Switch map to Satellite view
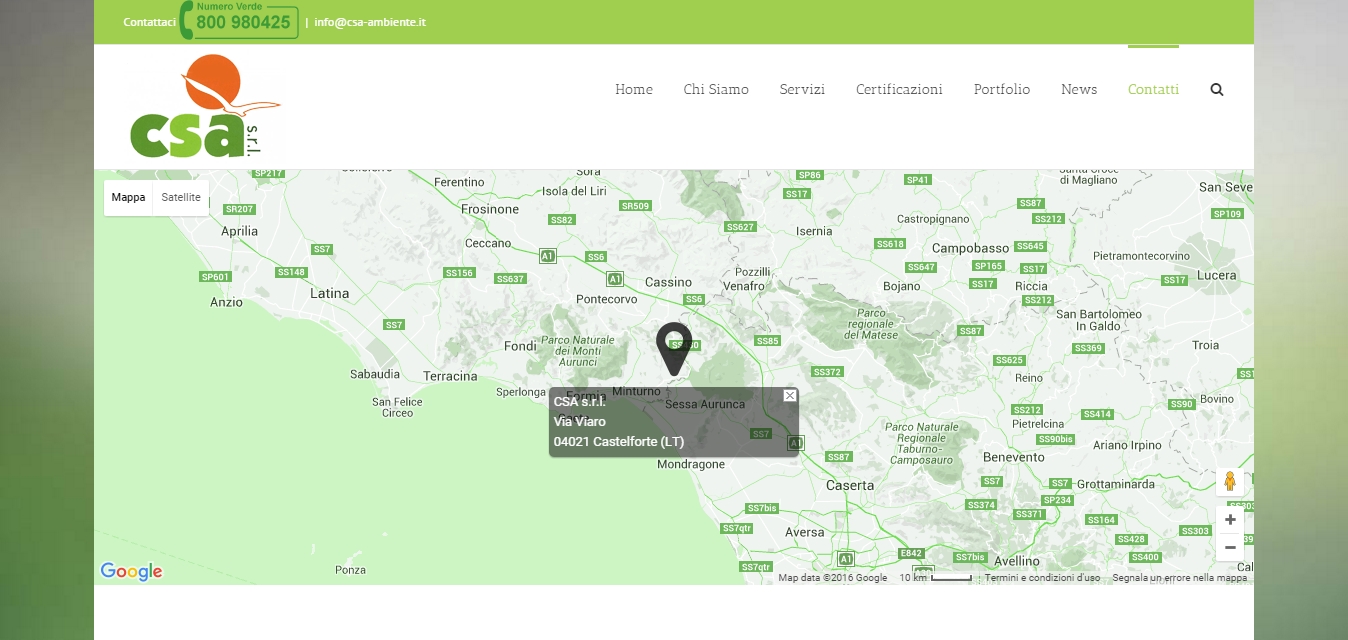Screen dimensions: 1348x640 click(181, 198)
